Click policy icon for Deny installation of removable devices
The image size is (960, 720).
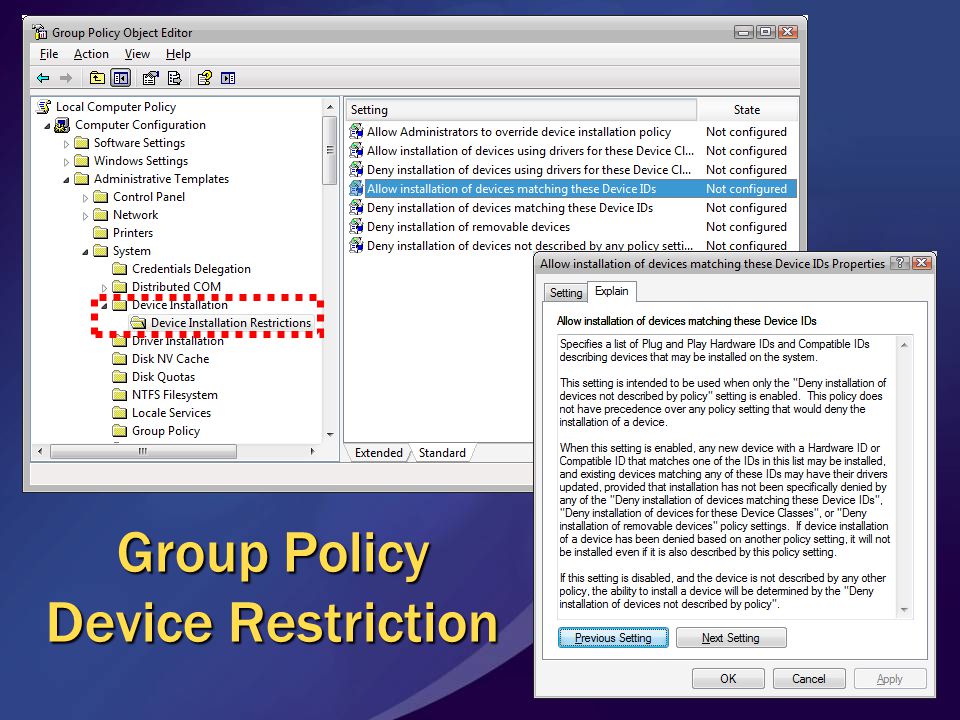click(356, 227)
